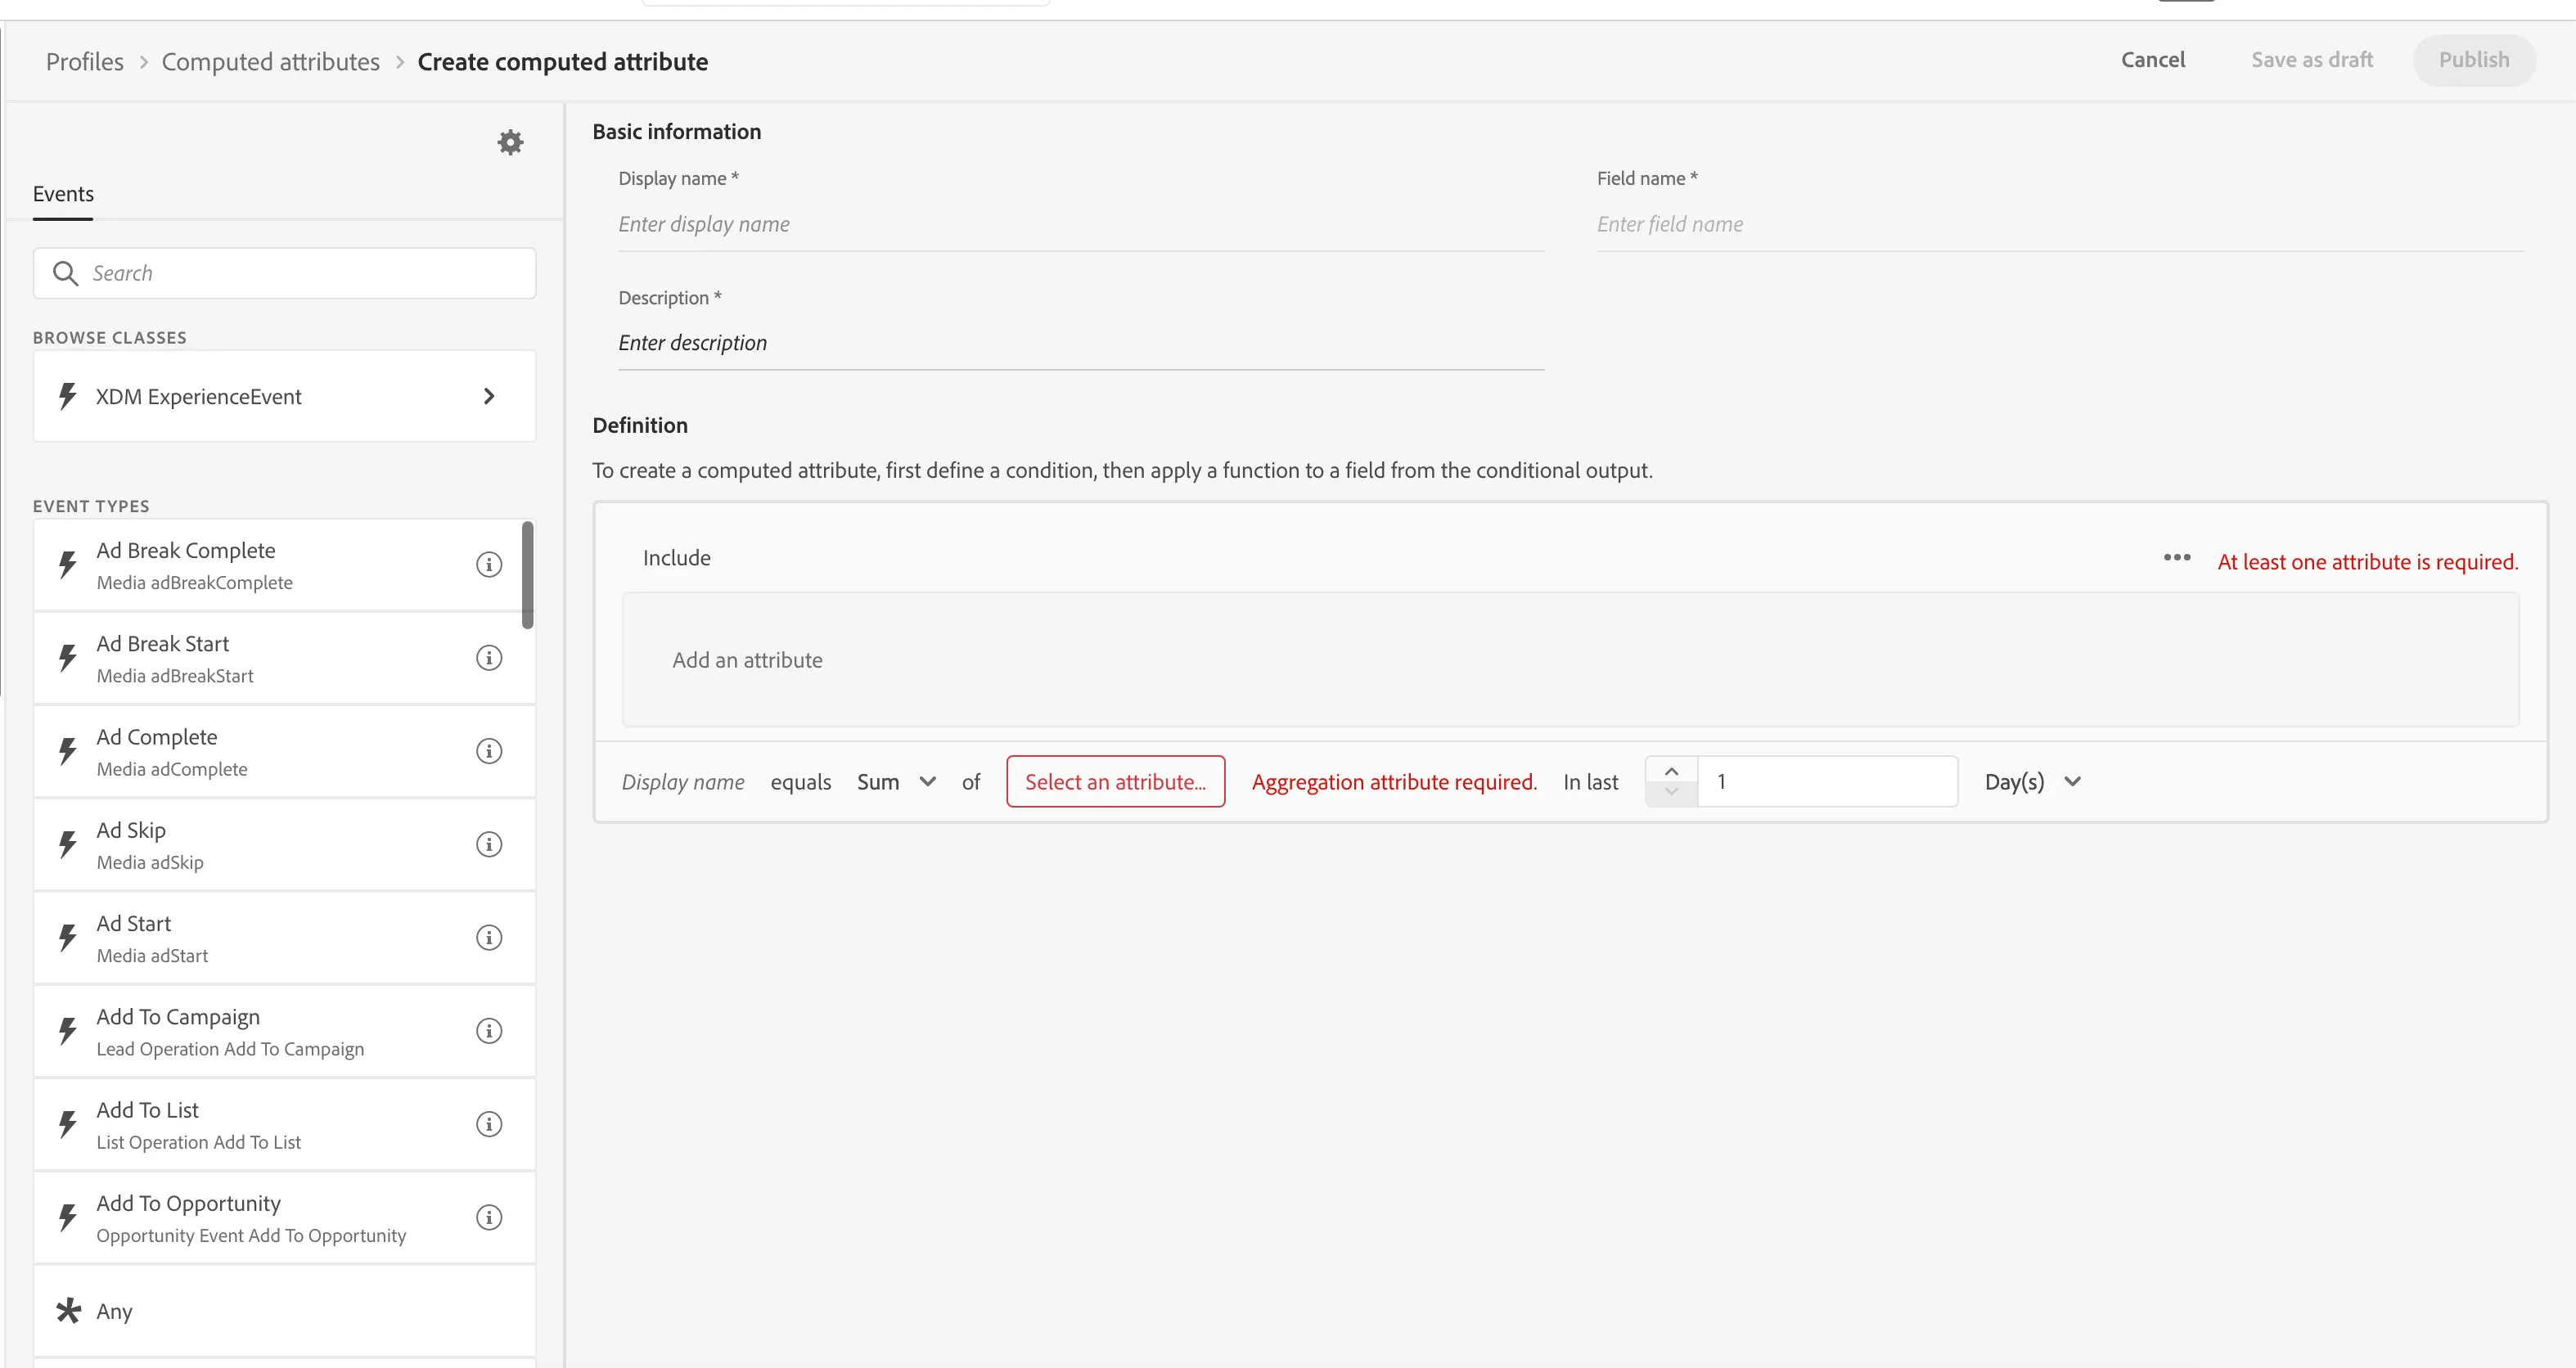
Task: Focus the Description input
Action: [x=1081, y=343]
